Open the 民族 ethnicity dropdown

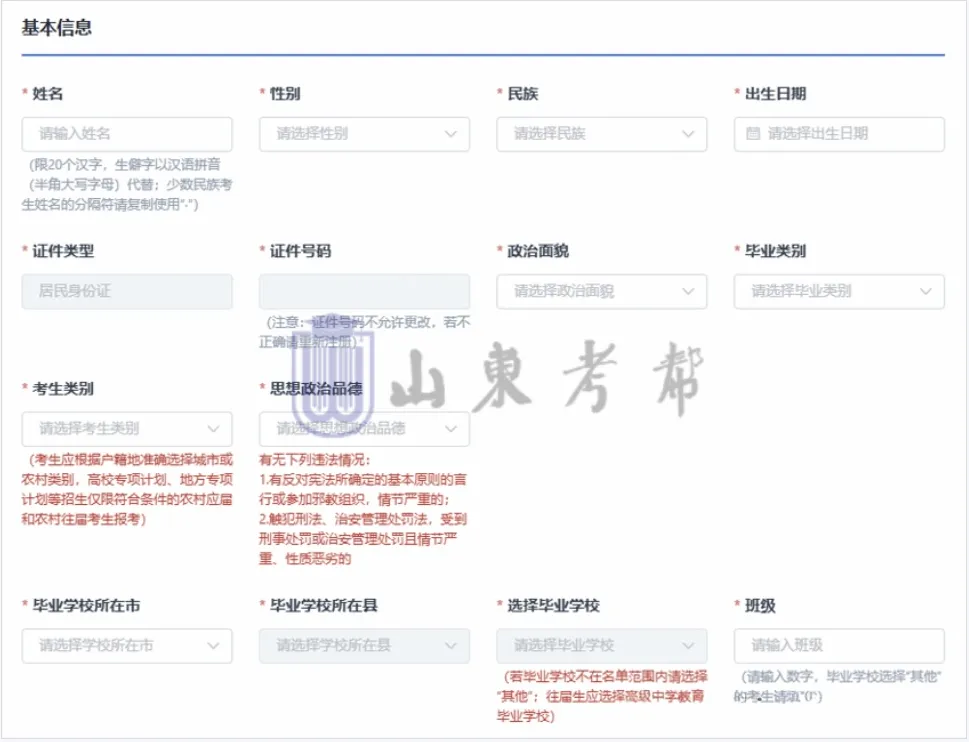(601, 134)
